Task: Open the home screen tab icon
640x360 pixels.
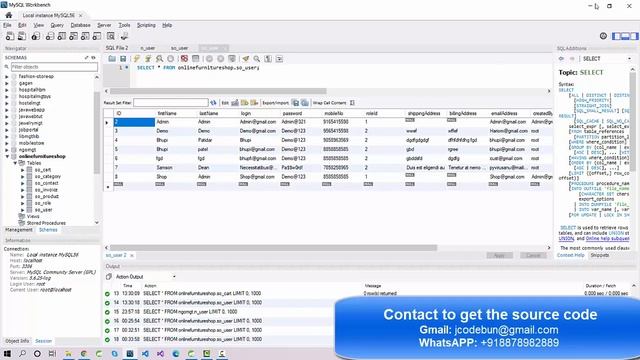Action: pyautogui.click(x=9, y=15)
